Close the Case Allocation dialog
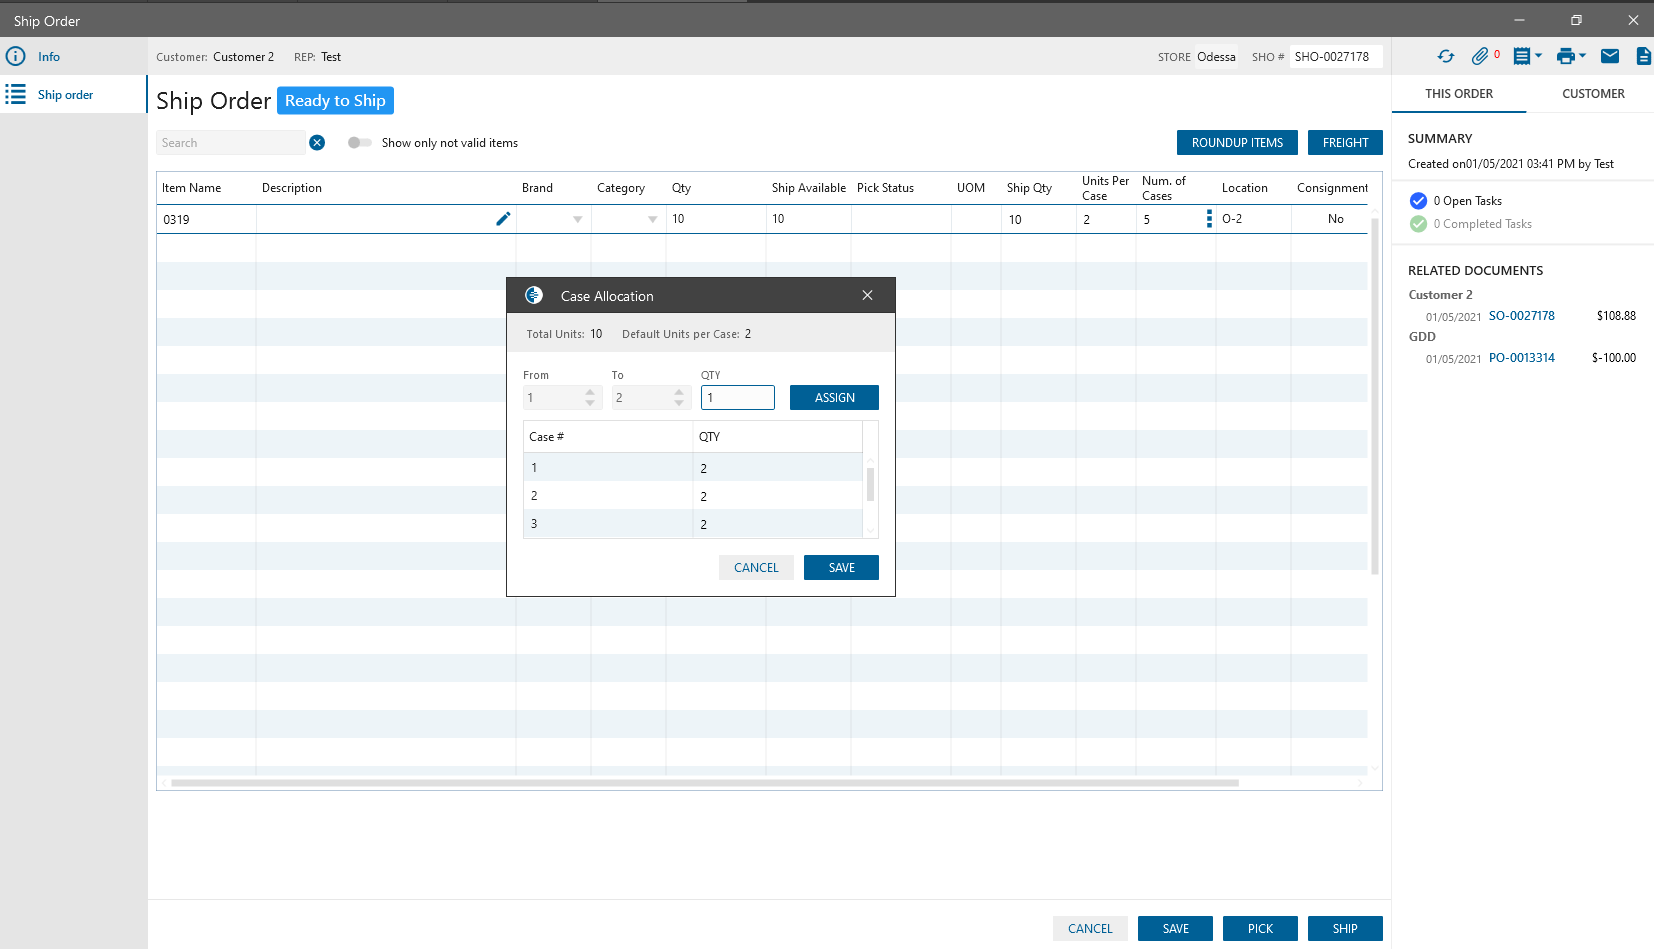The height and width of the screenshot is (949, 1654). (867, 295)
